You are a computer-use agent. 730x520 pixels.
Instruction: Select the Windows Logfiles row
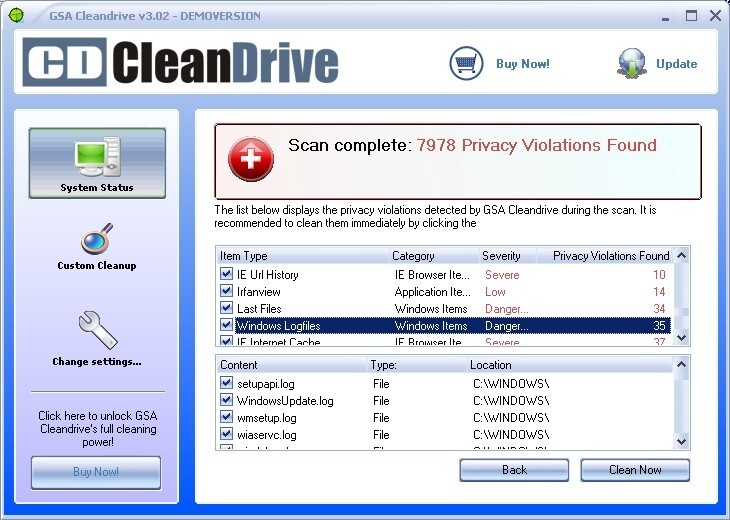(x=445, y=325)
